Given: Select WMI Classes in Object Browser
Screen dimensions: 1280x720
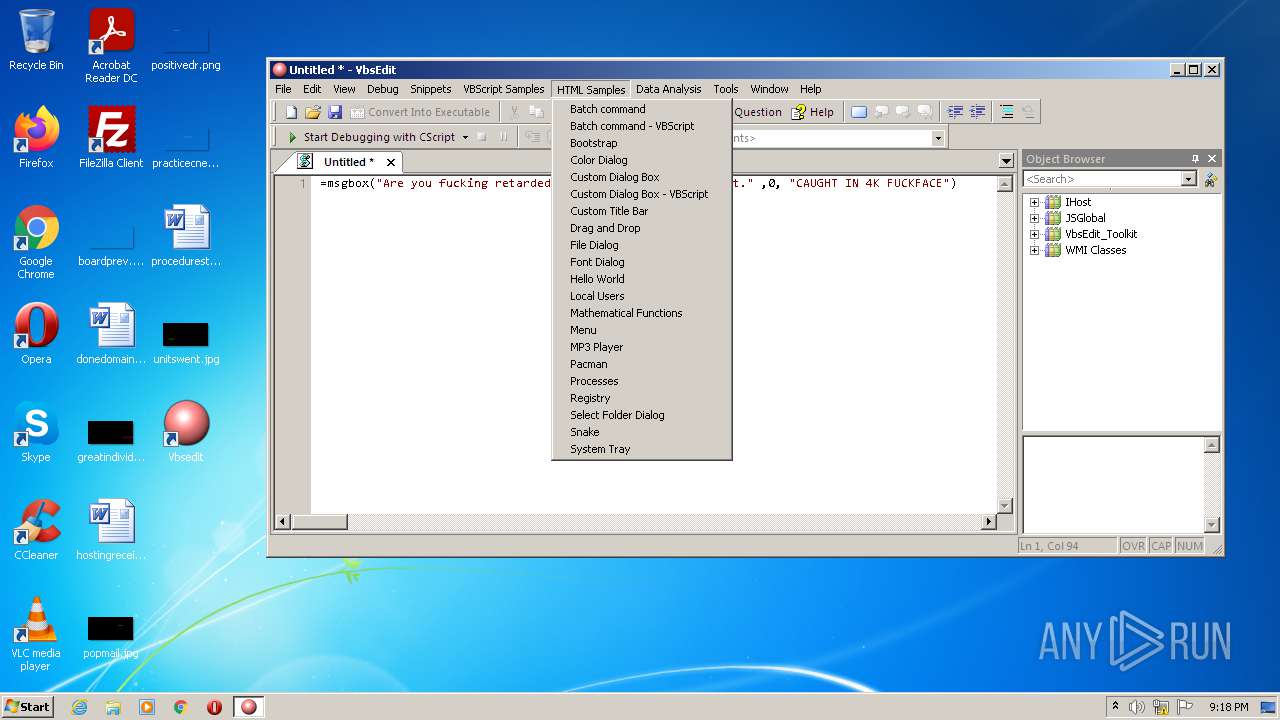Looking at the screenshot, I should coord(1095,250).
